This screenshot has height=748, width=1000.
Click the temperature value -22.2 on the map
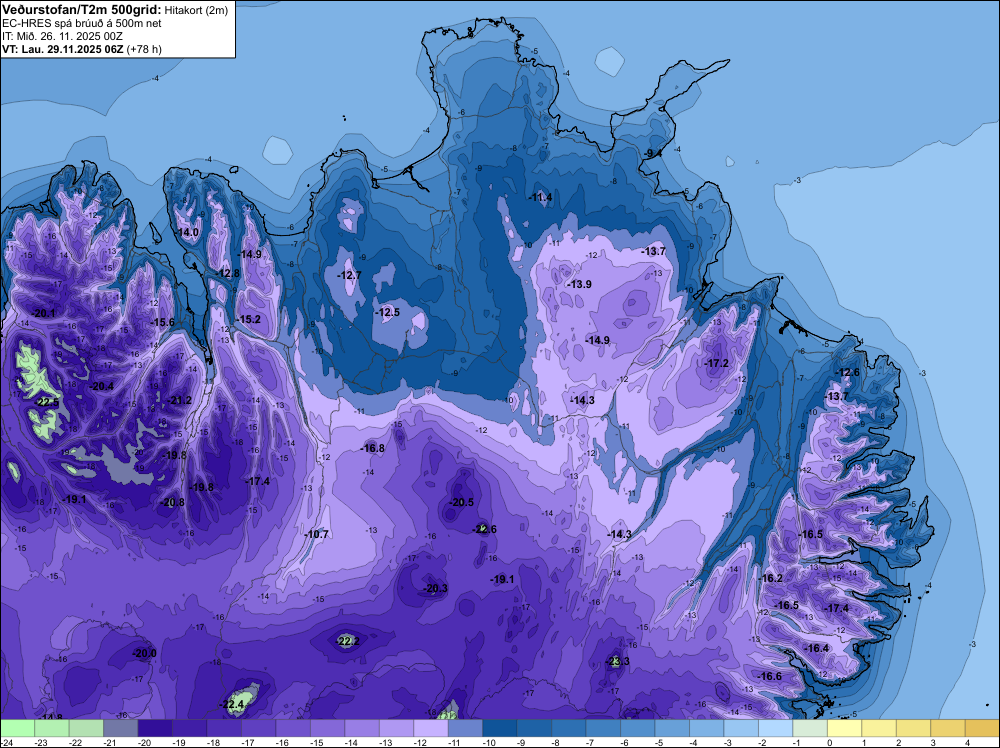(x=348, y=641)
